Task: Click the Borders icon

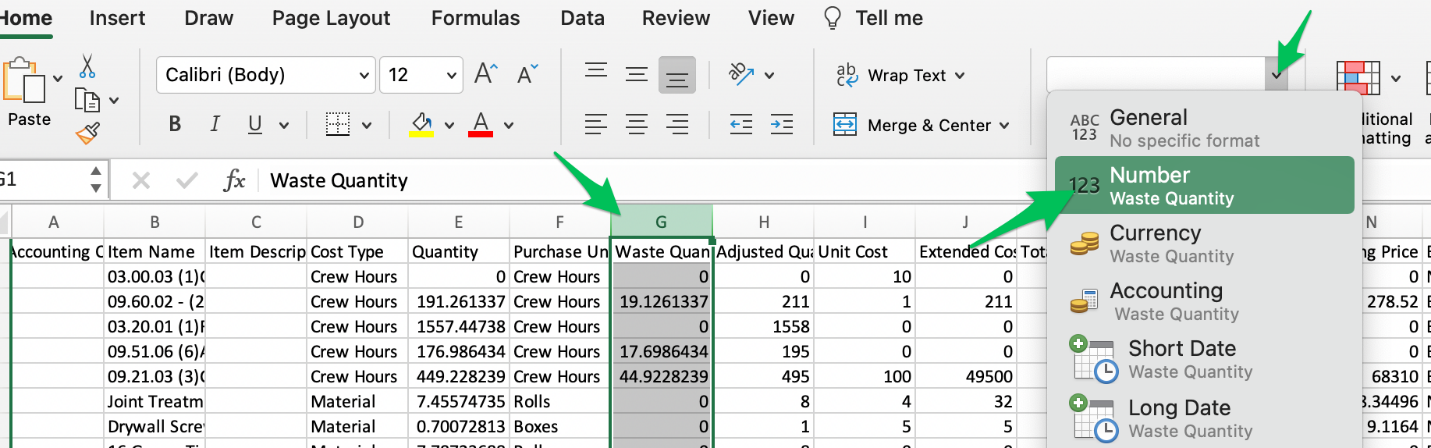Action: (x=338, y=125)
